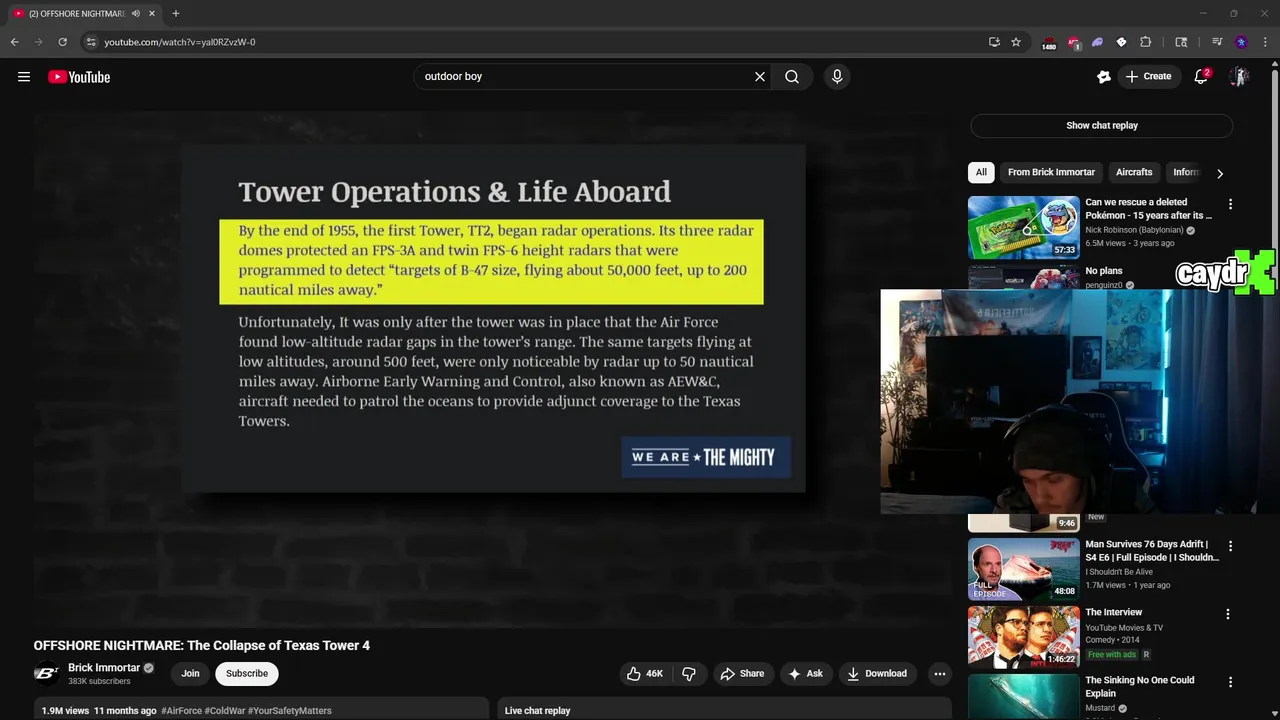
Task: Open the Chrome three-dot menu
Action: [x=1265, y=42]
